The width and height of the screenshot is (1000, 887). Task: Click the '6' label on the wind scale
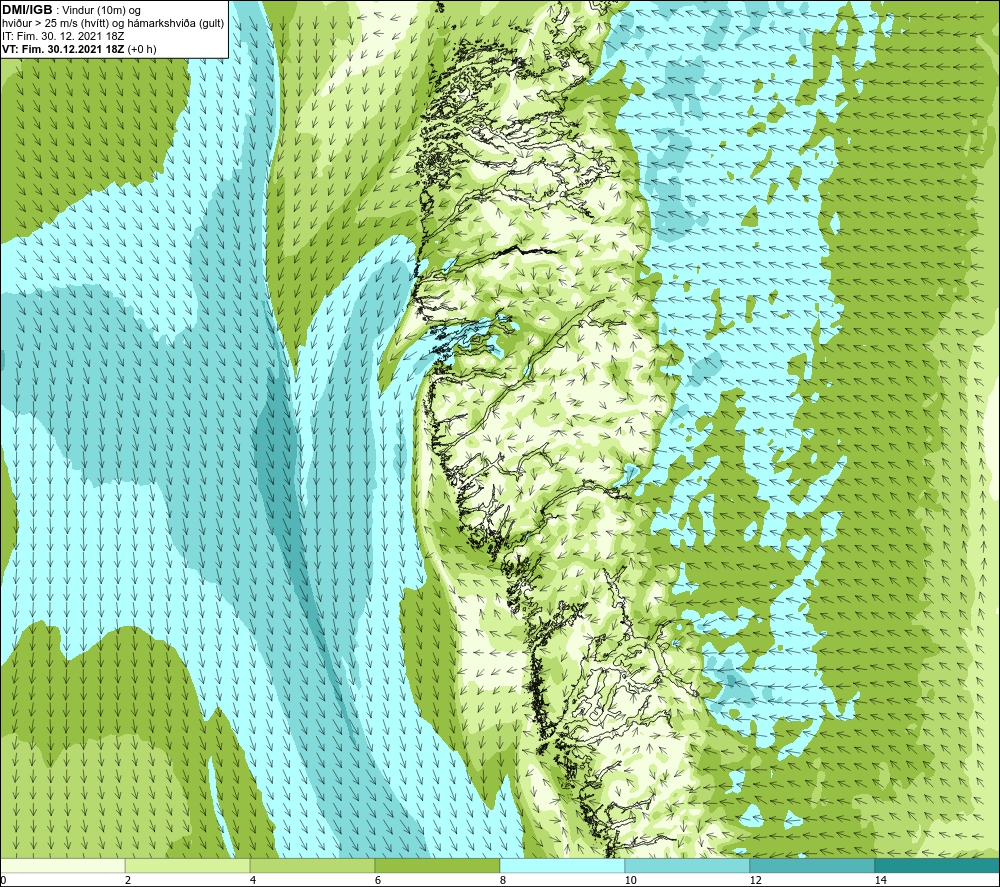378,880
